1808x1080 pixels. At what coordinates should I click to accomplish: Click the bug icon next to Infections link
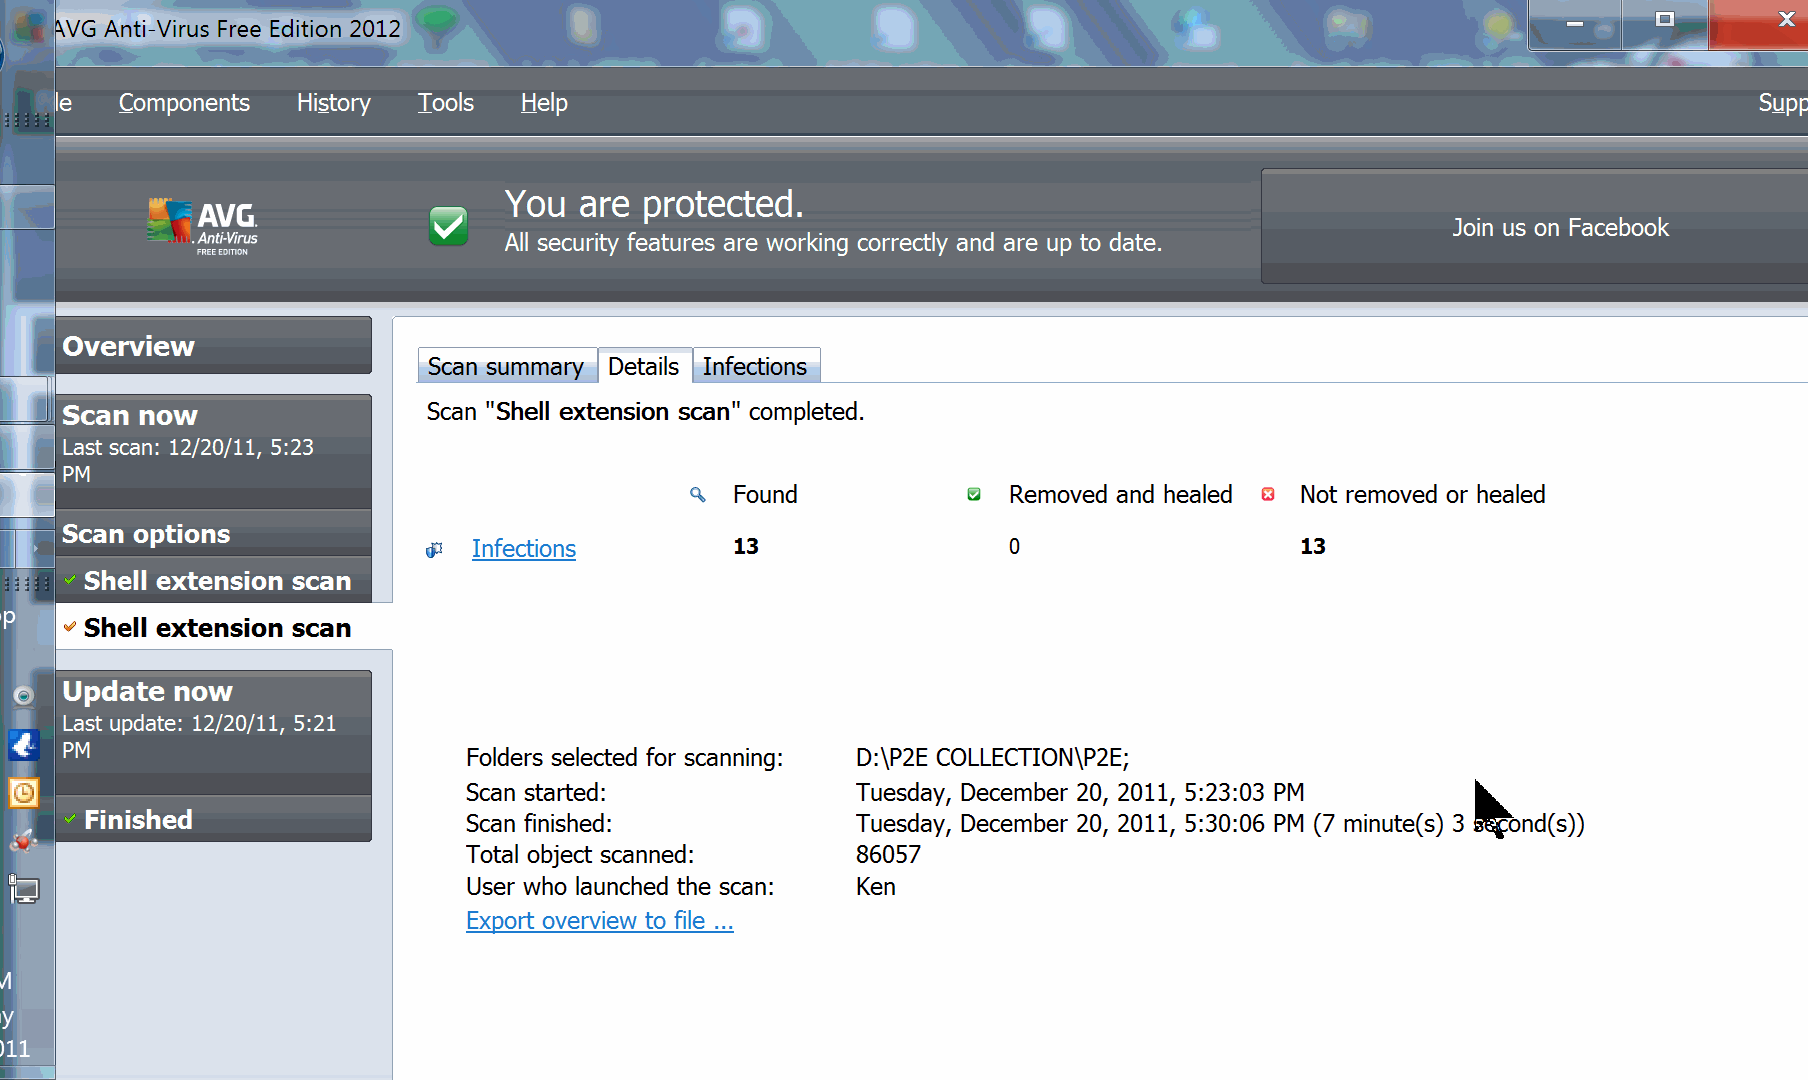tap(435, 550)
